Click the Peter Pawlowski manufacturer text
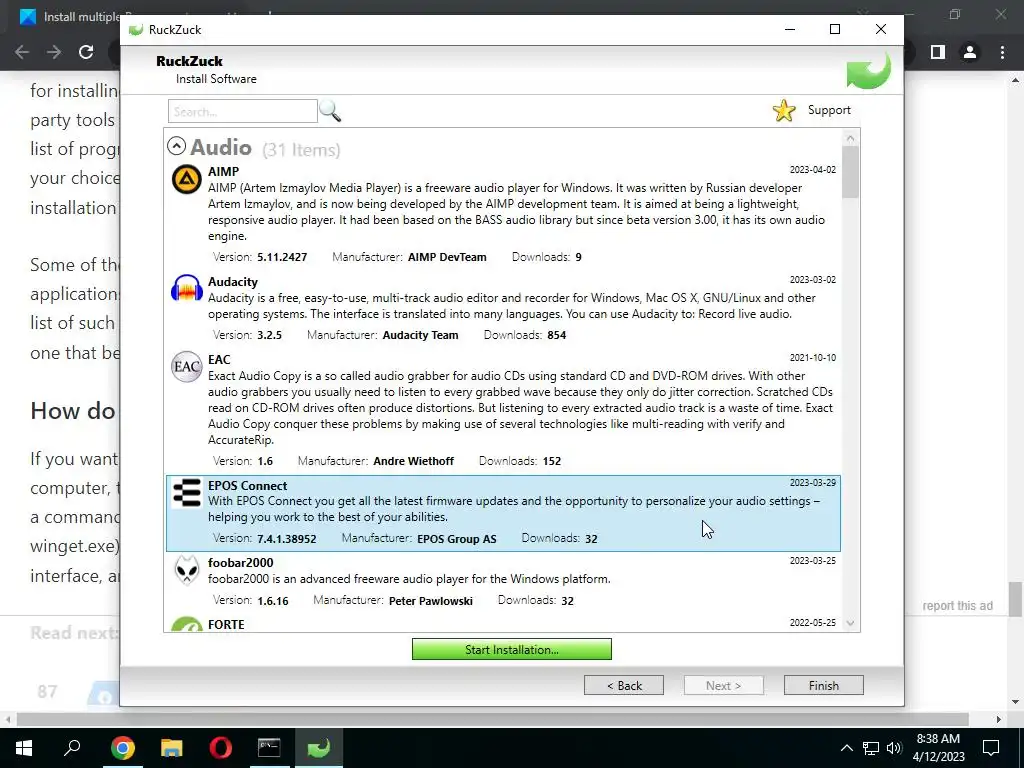This screenshot has height=768, width=1024. pyautogui.click(x=430, y=601)
